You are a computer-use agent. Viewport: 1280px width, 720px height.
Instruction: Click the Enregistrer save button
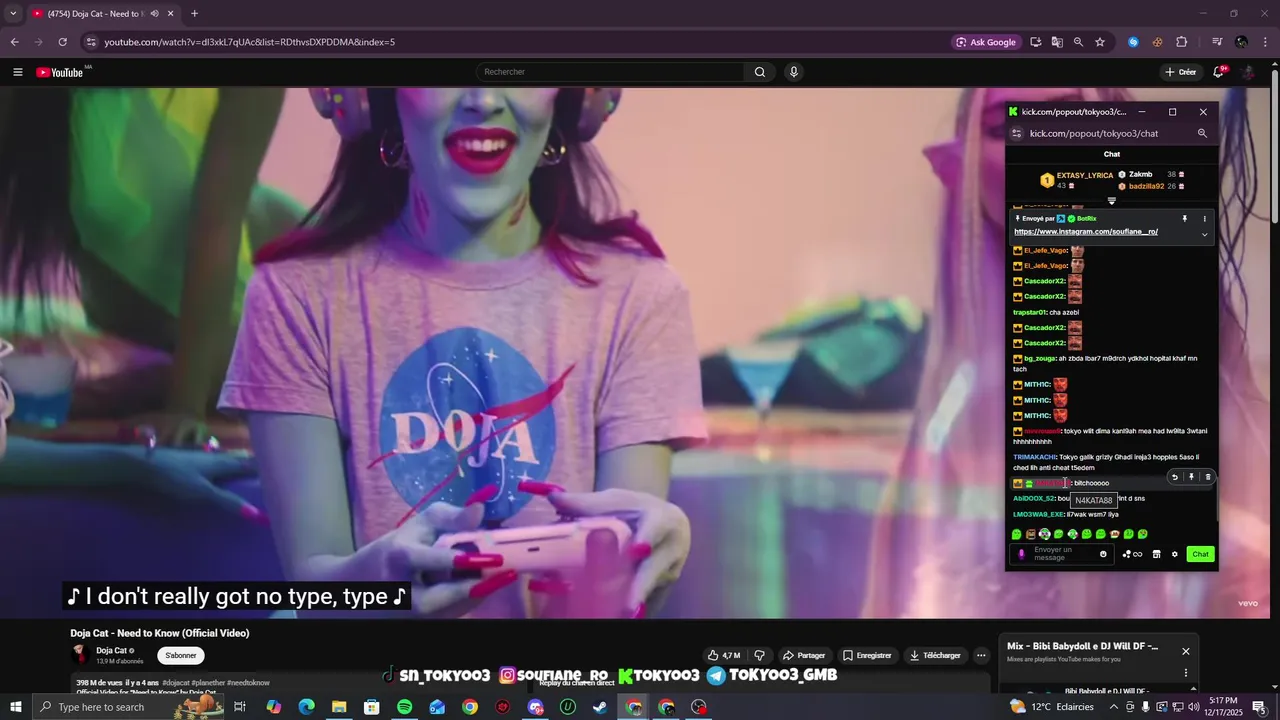point(867,656)
